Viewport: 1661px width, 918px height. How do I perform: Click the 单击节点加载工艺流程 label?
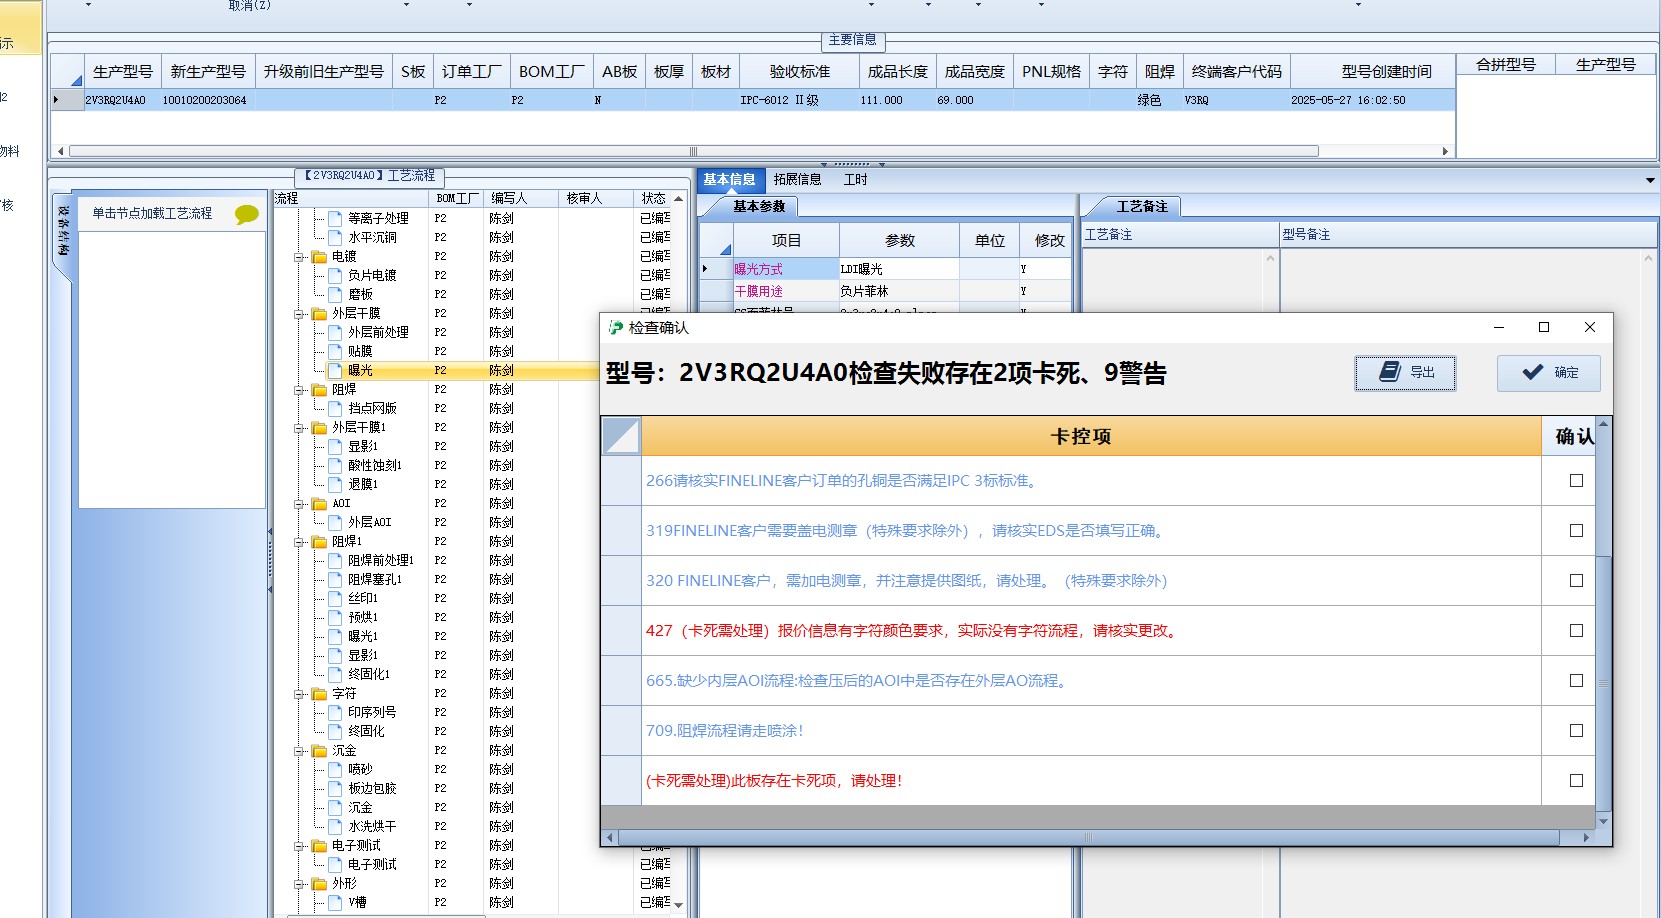tap(152, 214)
